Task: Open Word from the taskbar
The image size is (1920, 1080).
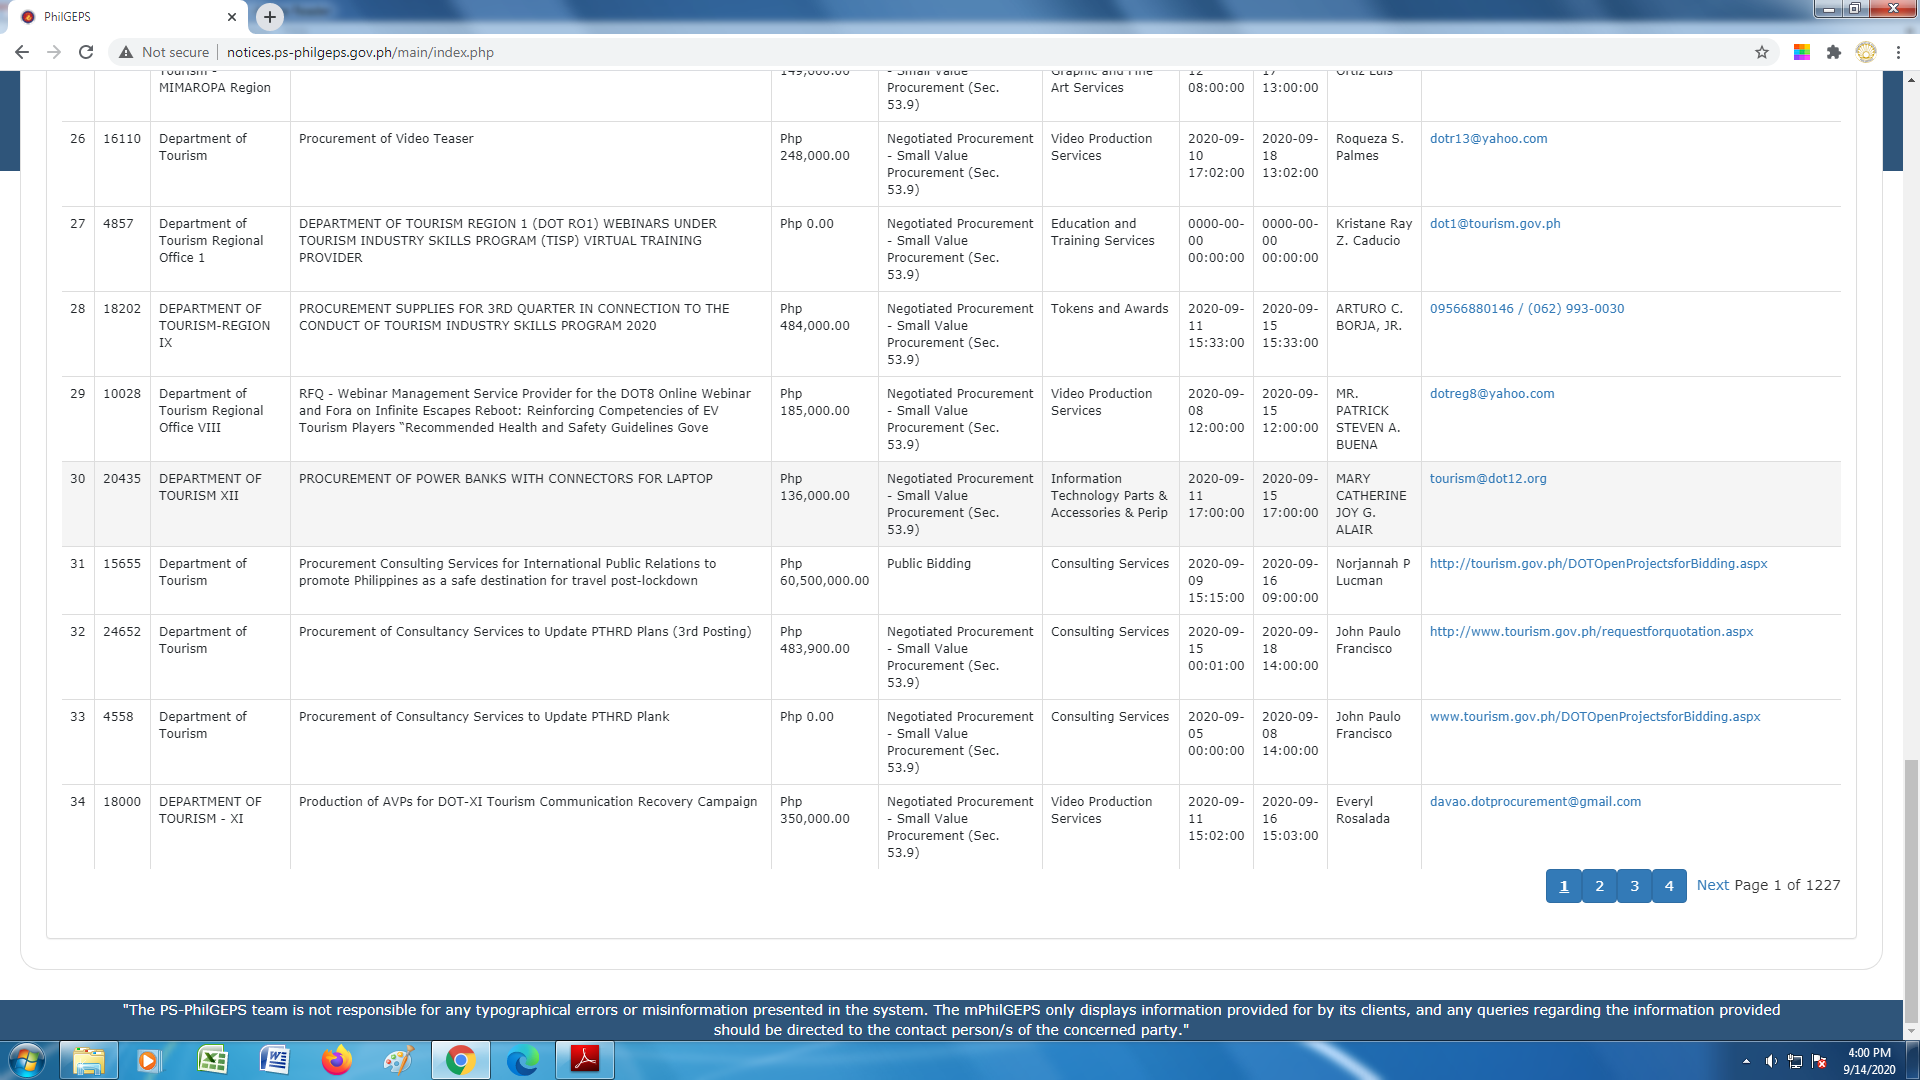Action: click(275, 1060)
